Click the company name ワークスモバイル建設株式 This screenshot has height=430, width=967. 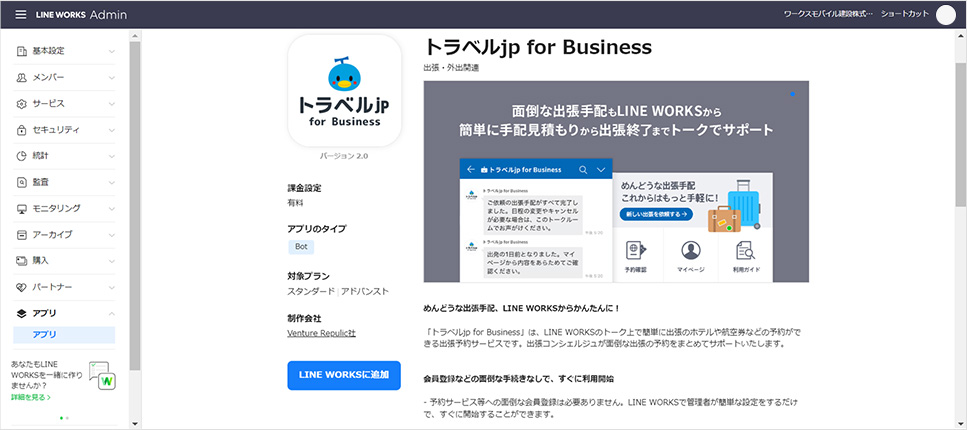pyautogui.click(x=828, y=14)
